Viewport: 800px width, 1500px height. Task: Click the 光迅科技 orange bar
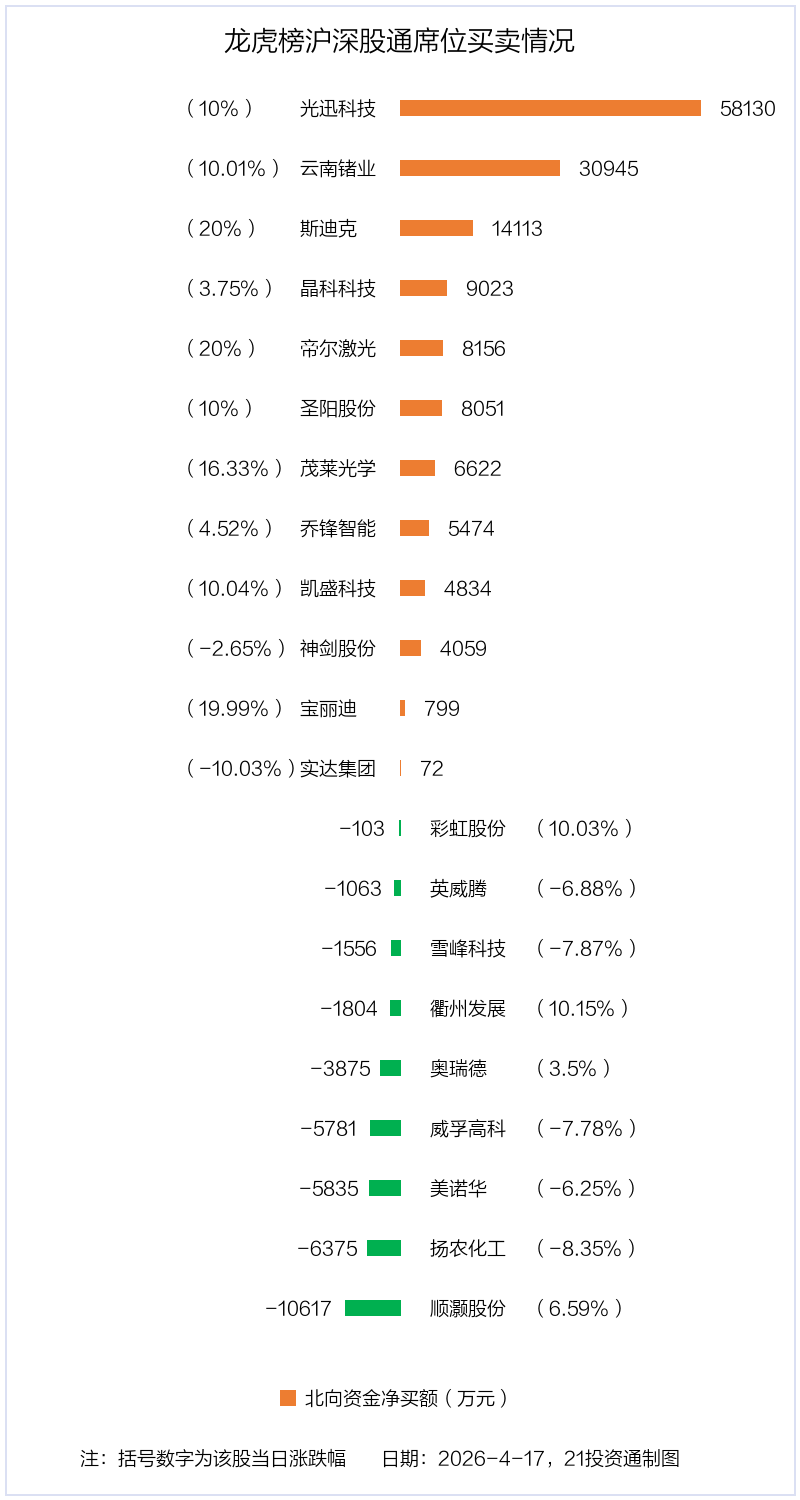pyautogui.click(x=550, y=108)
